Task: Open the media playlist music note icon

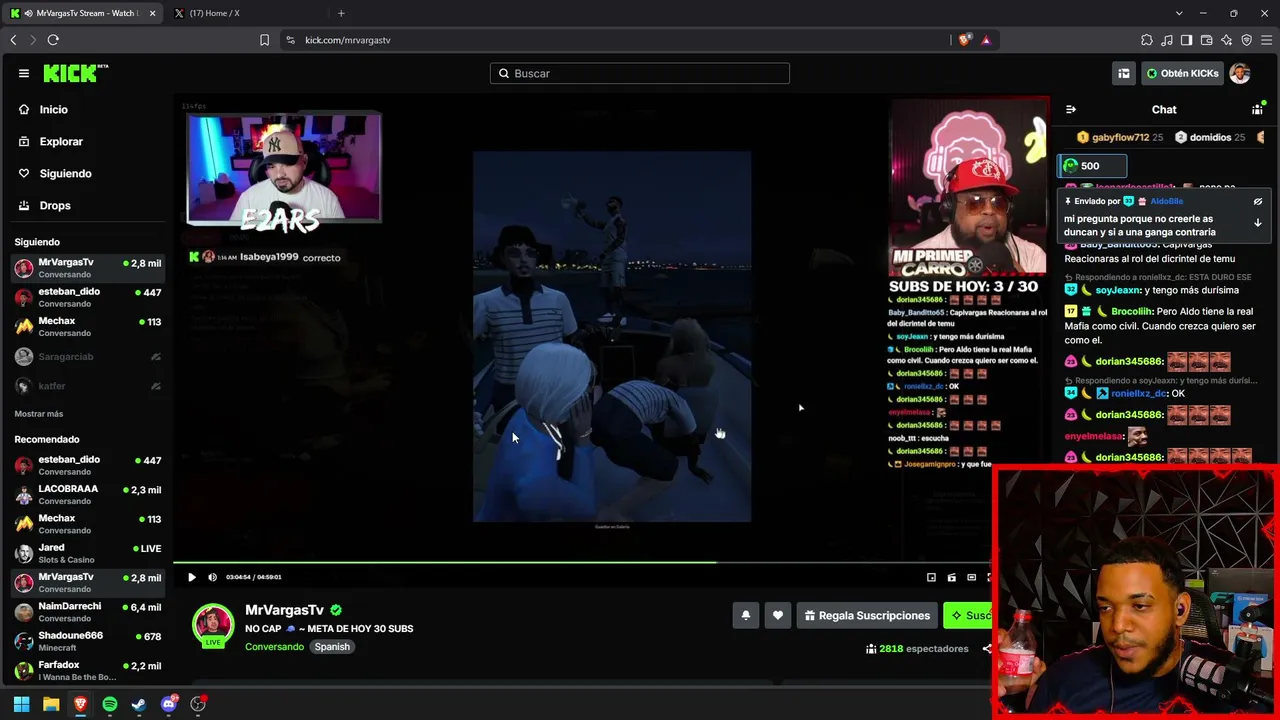Action: tap(1167, 40)
